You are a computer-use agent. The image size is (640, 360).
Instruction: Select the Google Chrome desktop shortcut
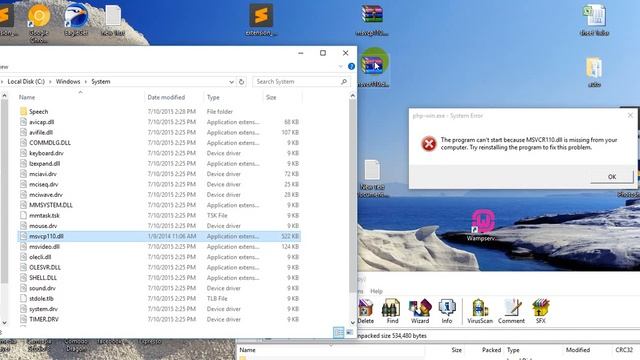[x=39, y=22]
